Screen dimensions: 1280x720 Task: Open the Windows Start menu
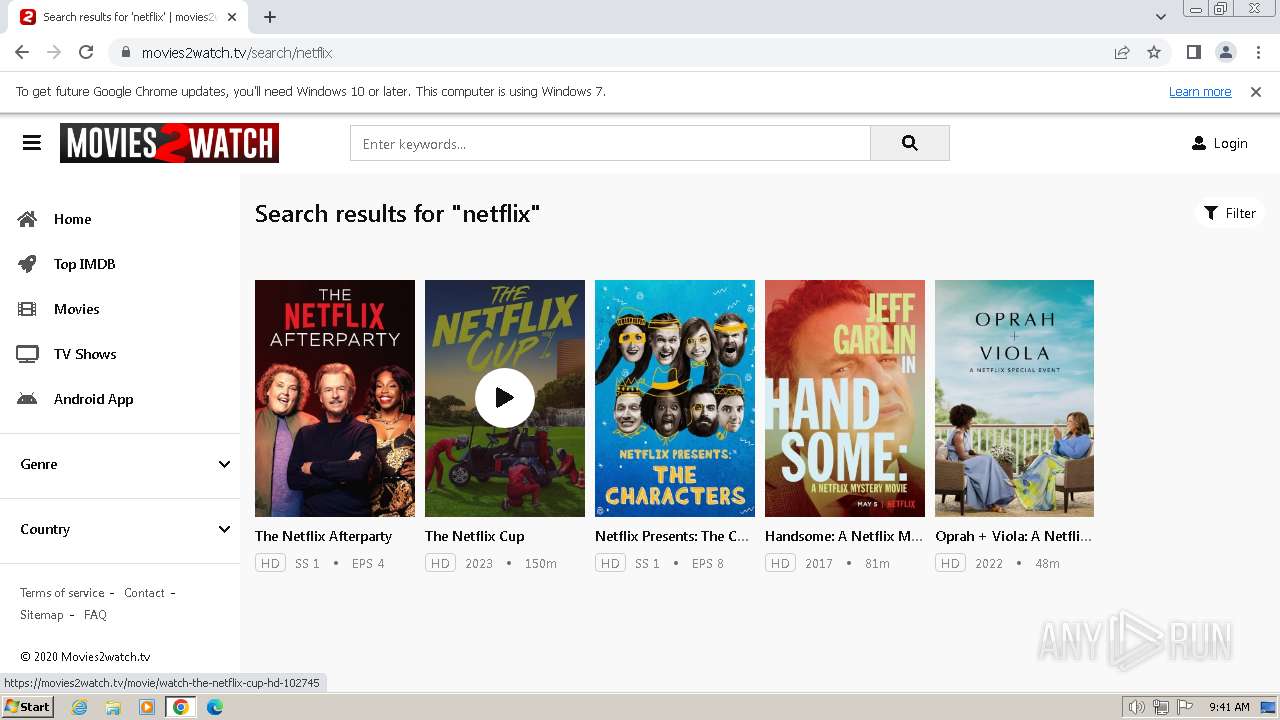[x=27, y=707]
